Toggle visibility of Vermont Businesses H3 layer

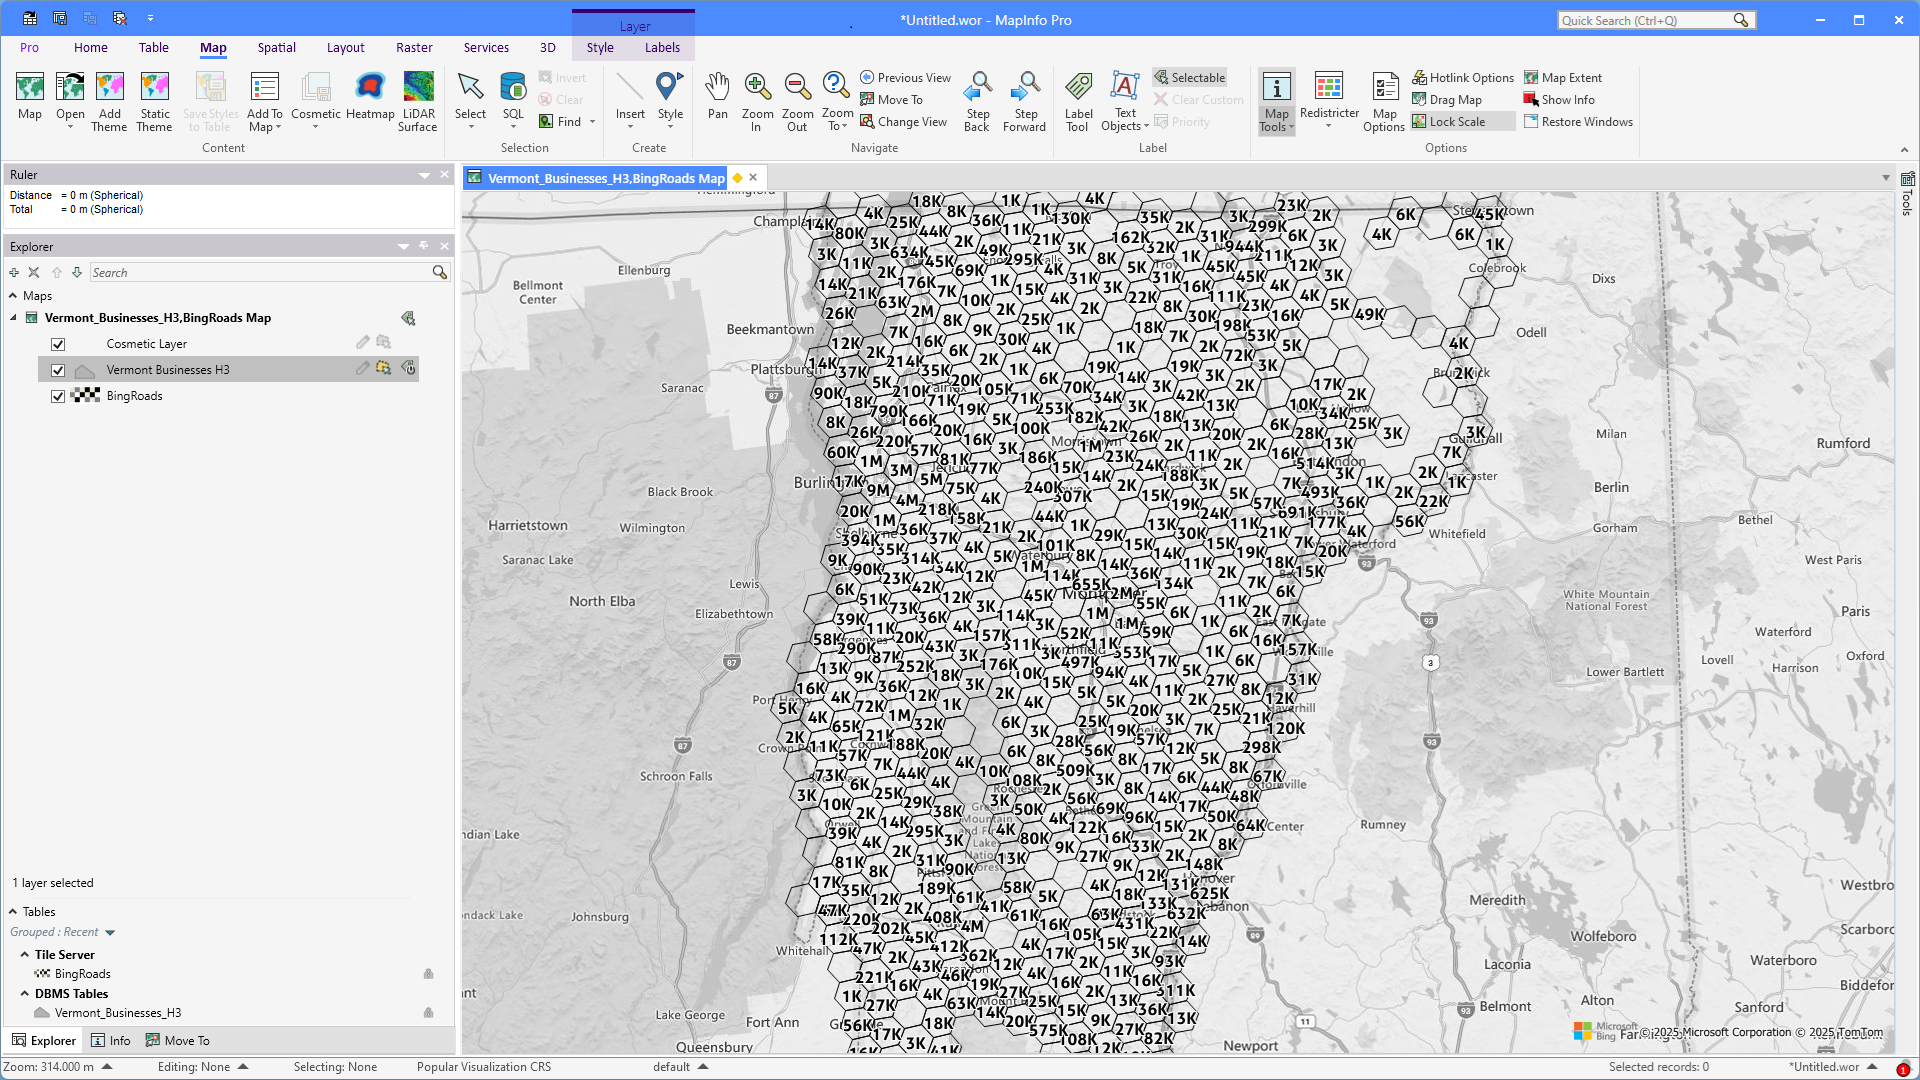pos(58,370)
